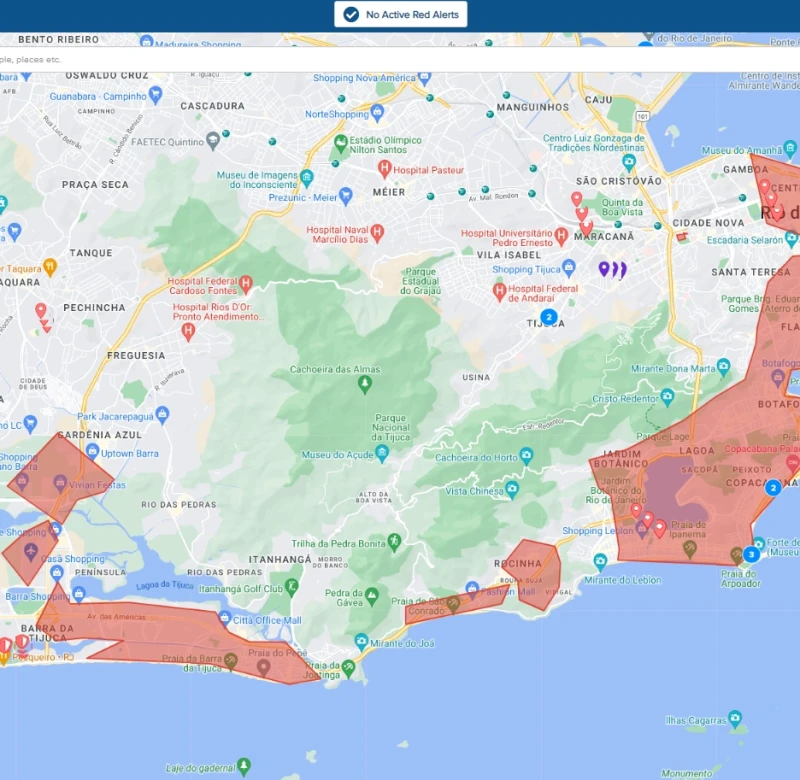Open the Shopping Nova América marker
Image resolution: width=800 pixels, height=780 pixels.
click(424, 78)
